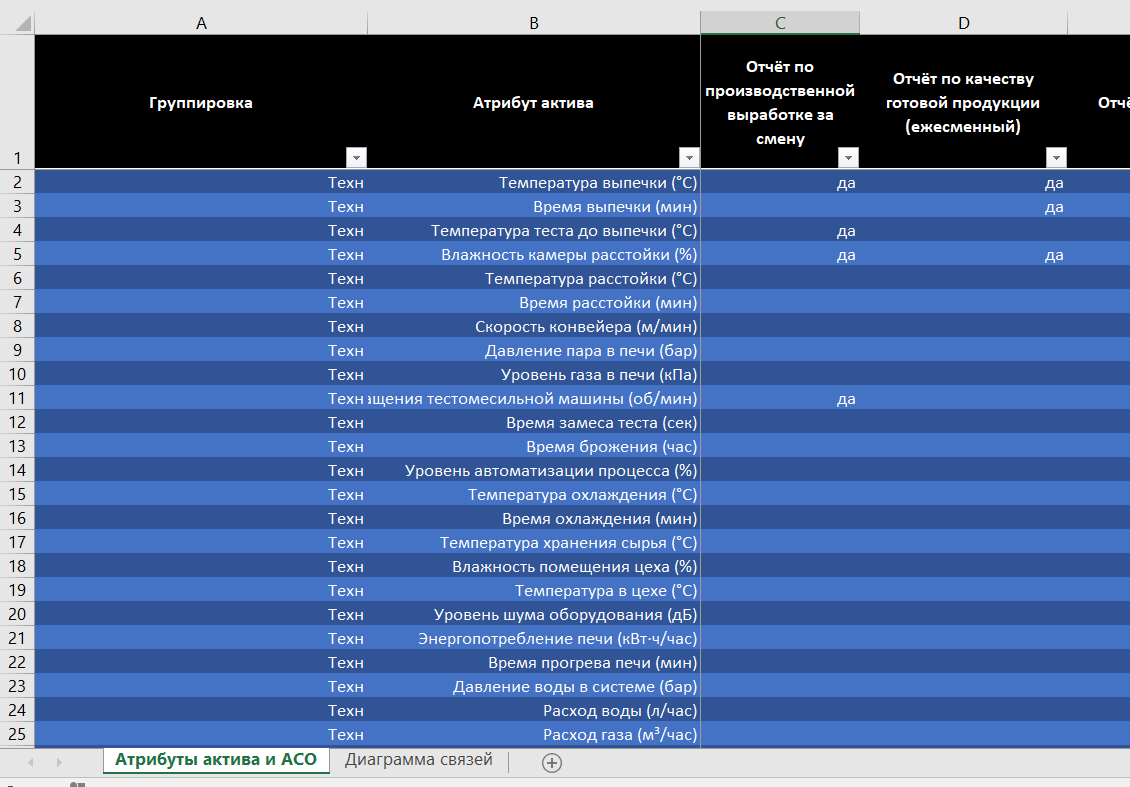Click 'да' in column C row 2
The image size is (1130, 787).
(846, 183)
